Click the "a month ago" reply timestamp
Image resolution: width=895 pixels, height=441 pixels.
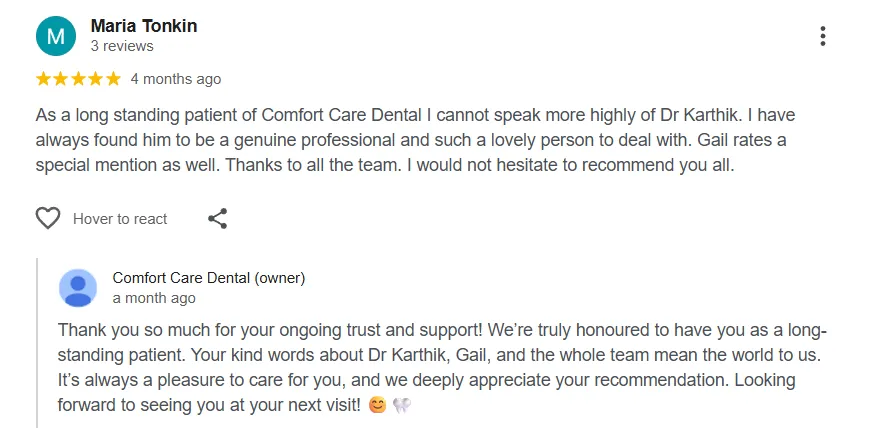[x=154, y=298]
